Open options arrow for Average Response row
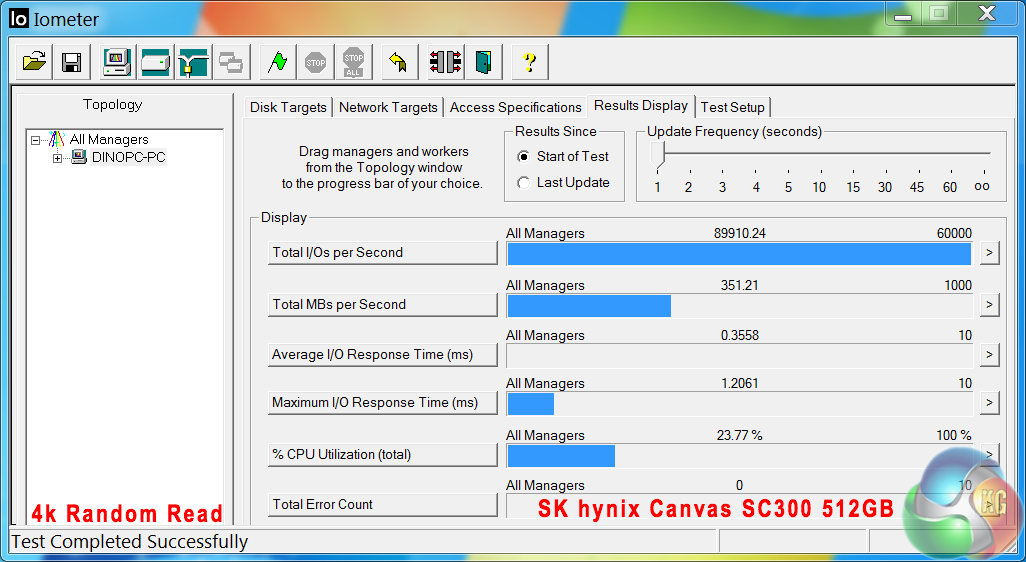Viewport: 1026px width, 562px height. pos(989,355)
